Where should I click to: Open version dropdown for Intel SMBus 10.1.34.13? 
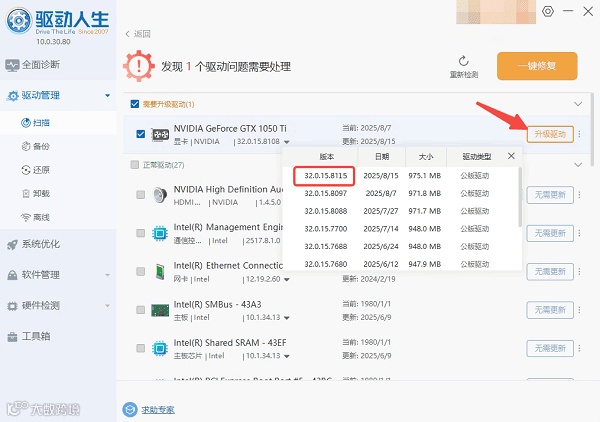pos(287,318)
